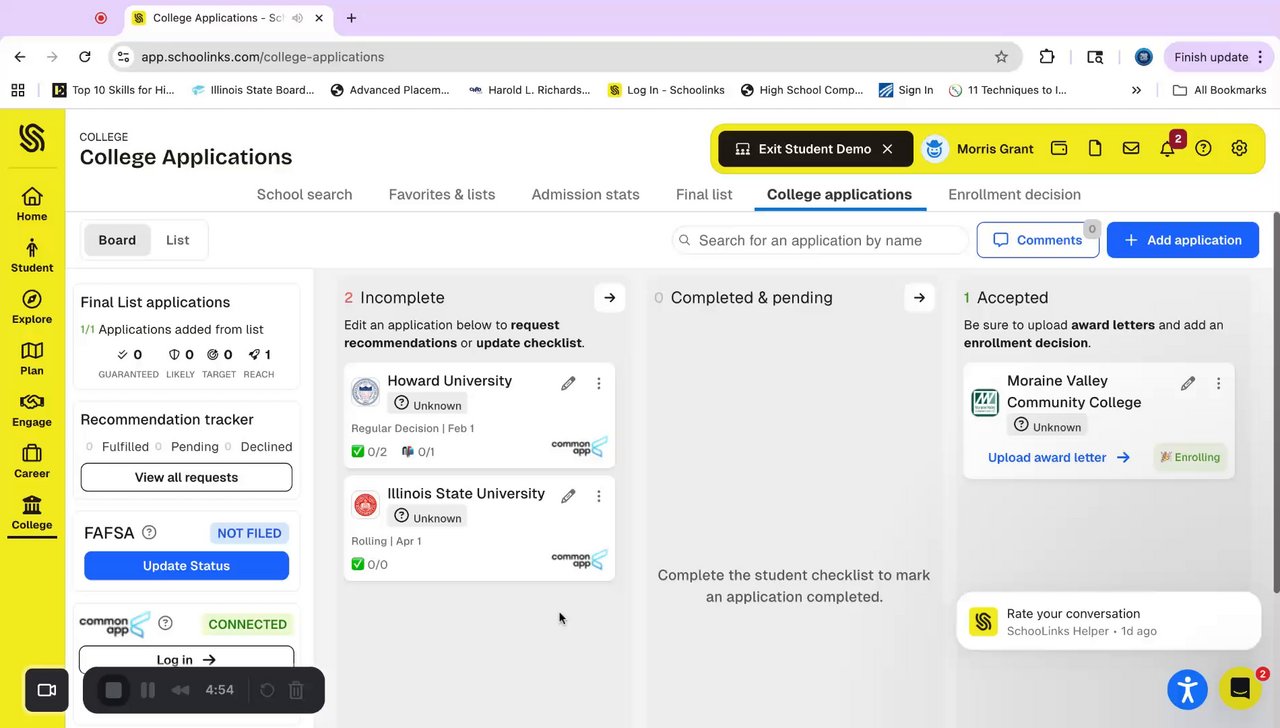Switch to Board view

[x=117, y=240]
